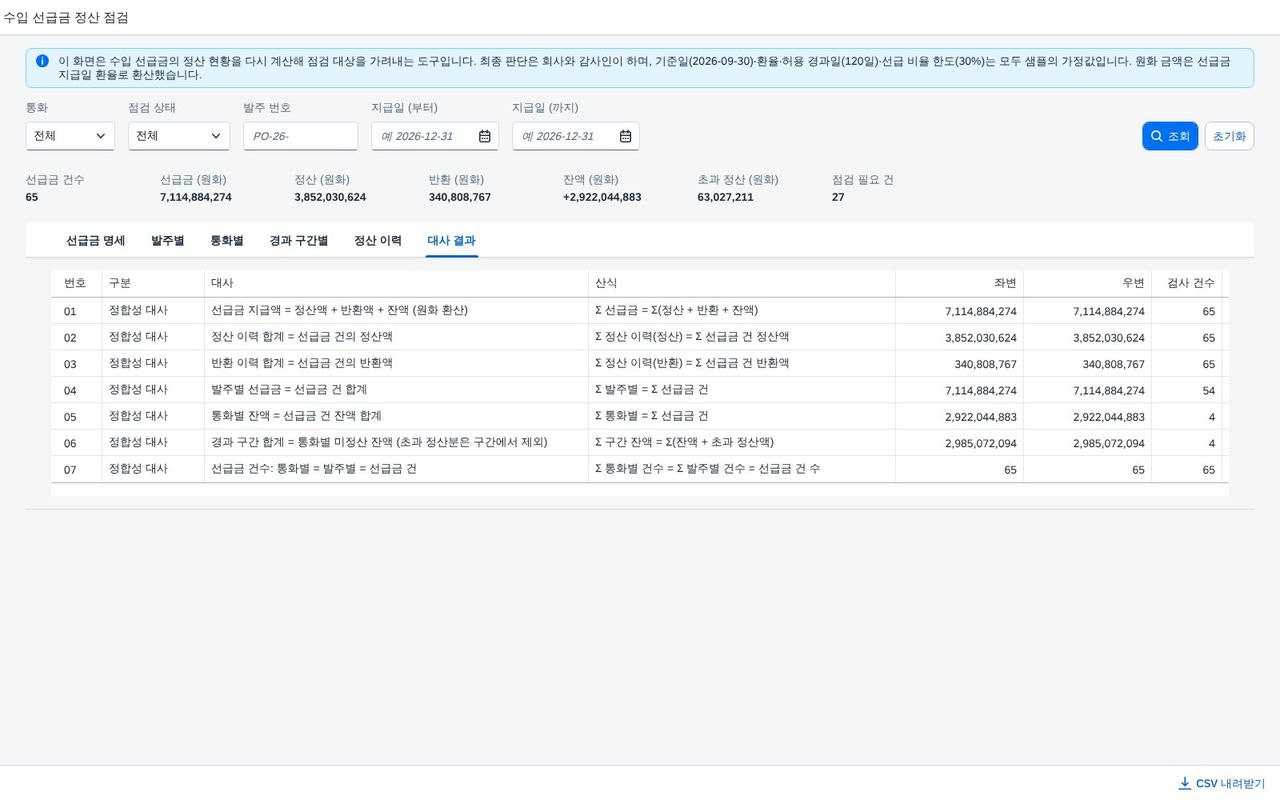This screenshot has height=800, width=1280.
Task: Click the download icon beside CSV 내려받기
Action: (1185, 783)
